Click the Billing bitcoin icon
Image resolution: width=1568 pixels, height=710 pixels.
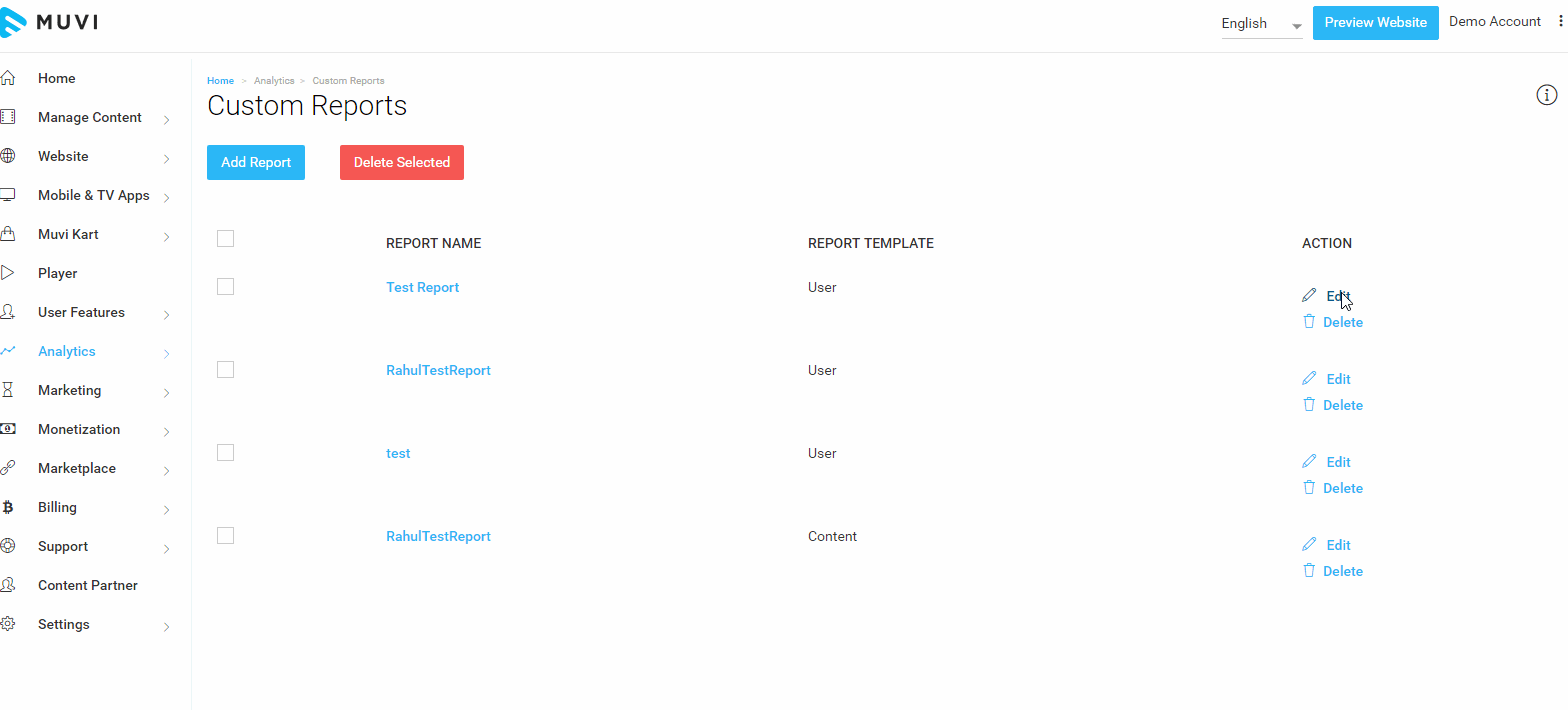(8, 507)
